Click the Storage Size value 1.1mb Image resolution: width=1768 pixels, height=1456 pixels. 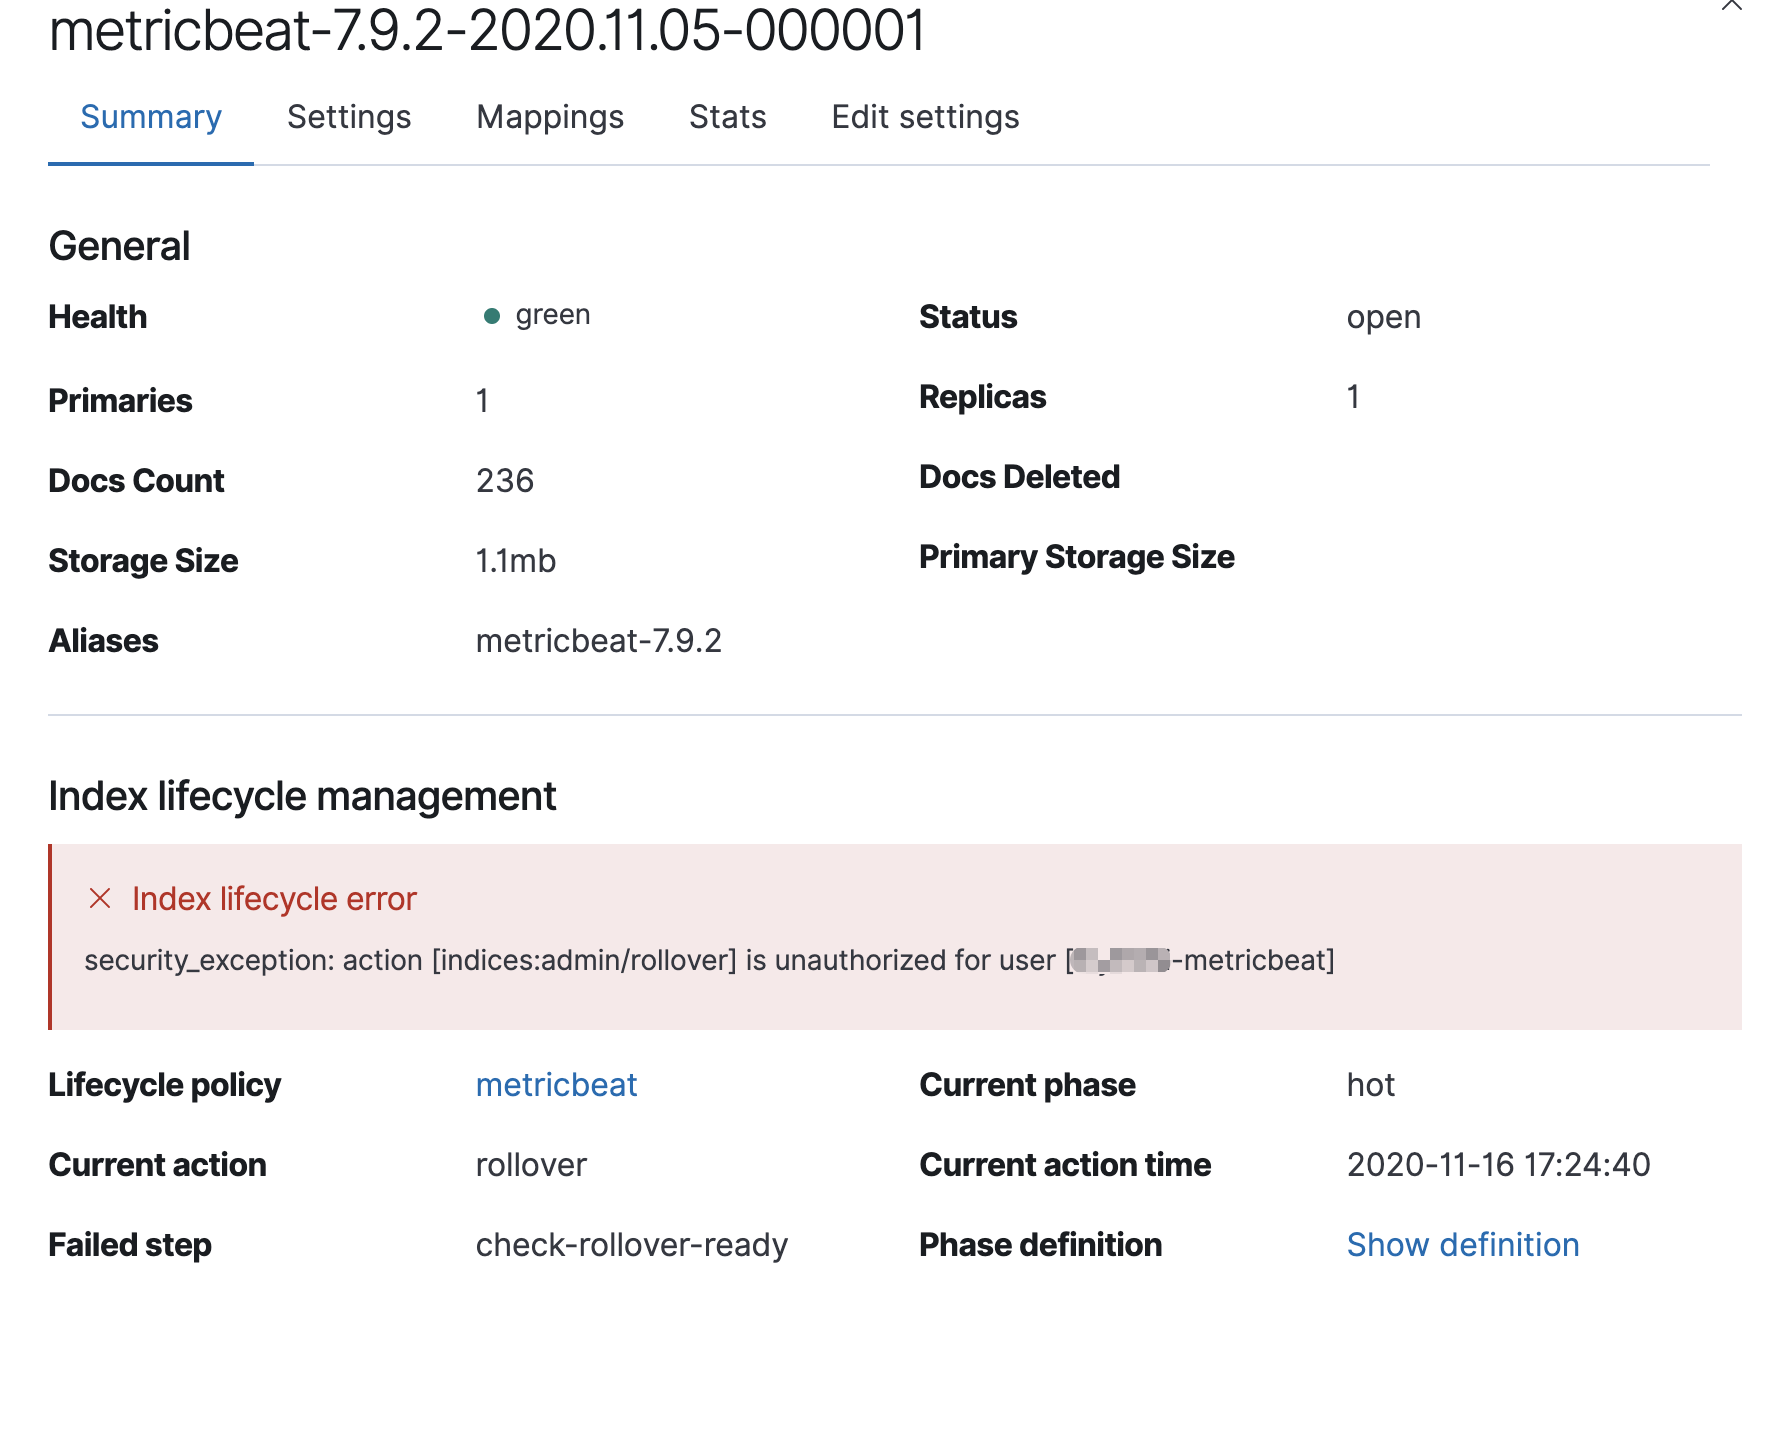click(x=516, y=561)
